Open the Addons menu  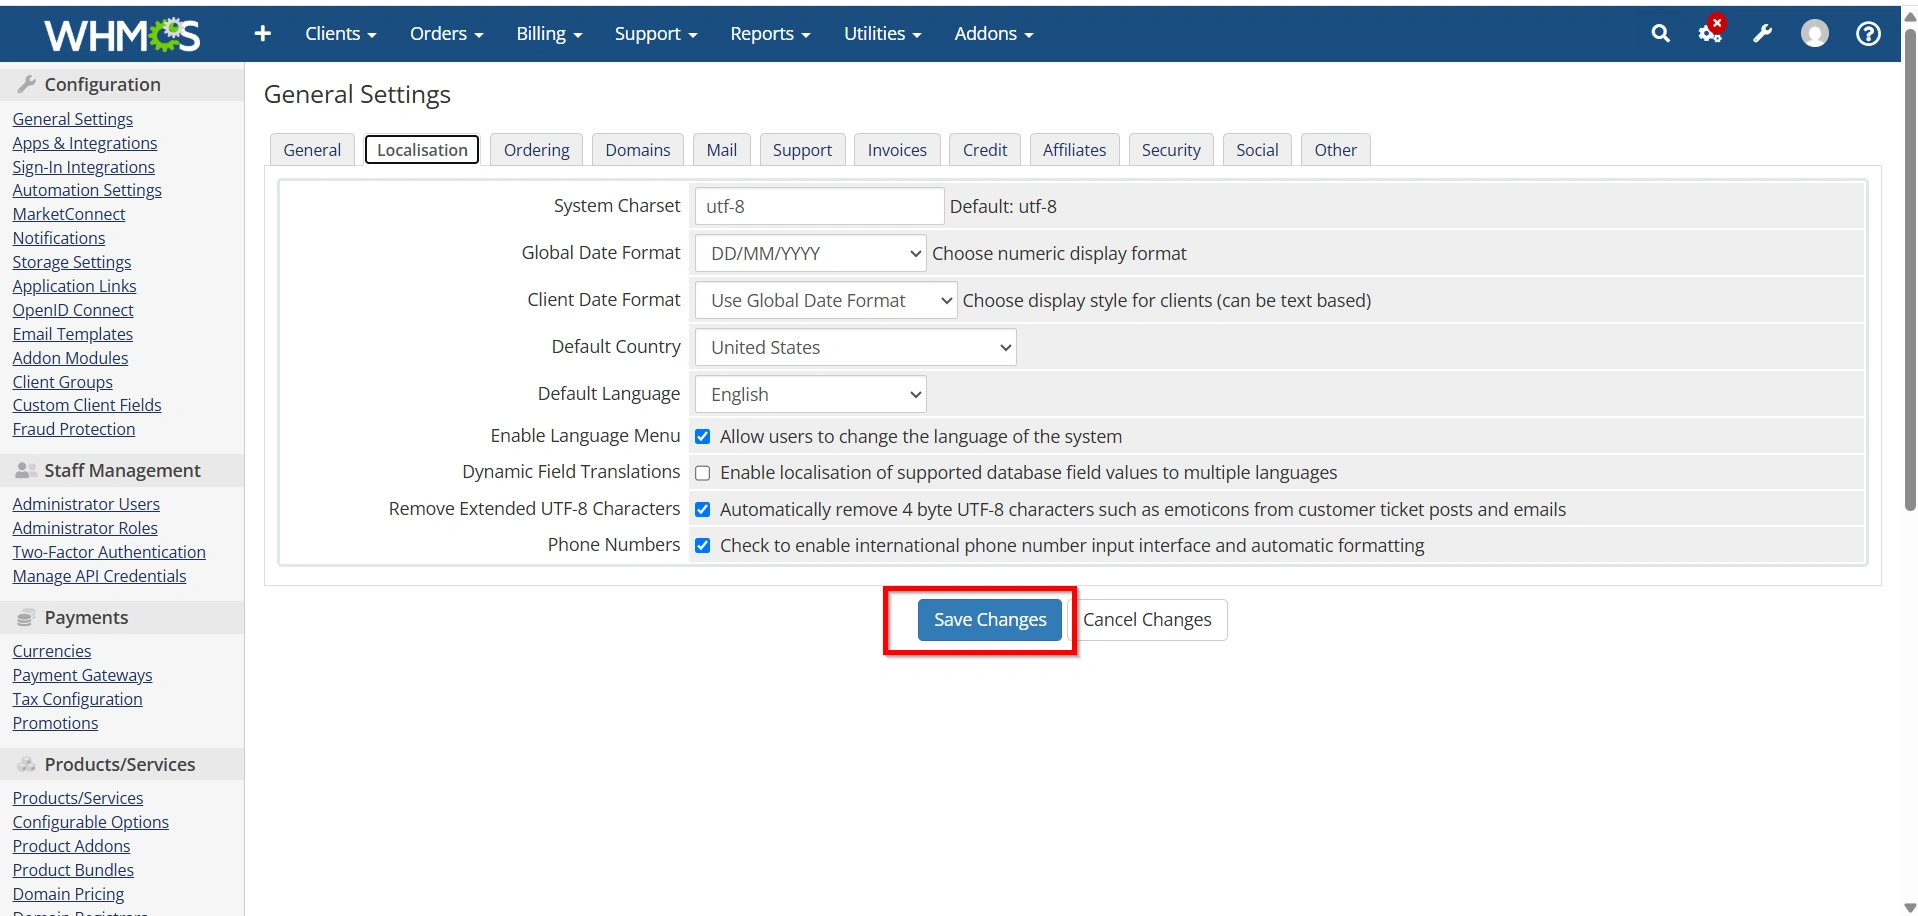click(993, 34)
